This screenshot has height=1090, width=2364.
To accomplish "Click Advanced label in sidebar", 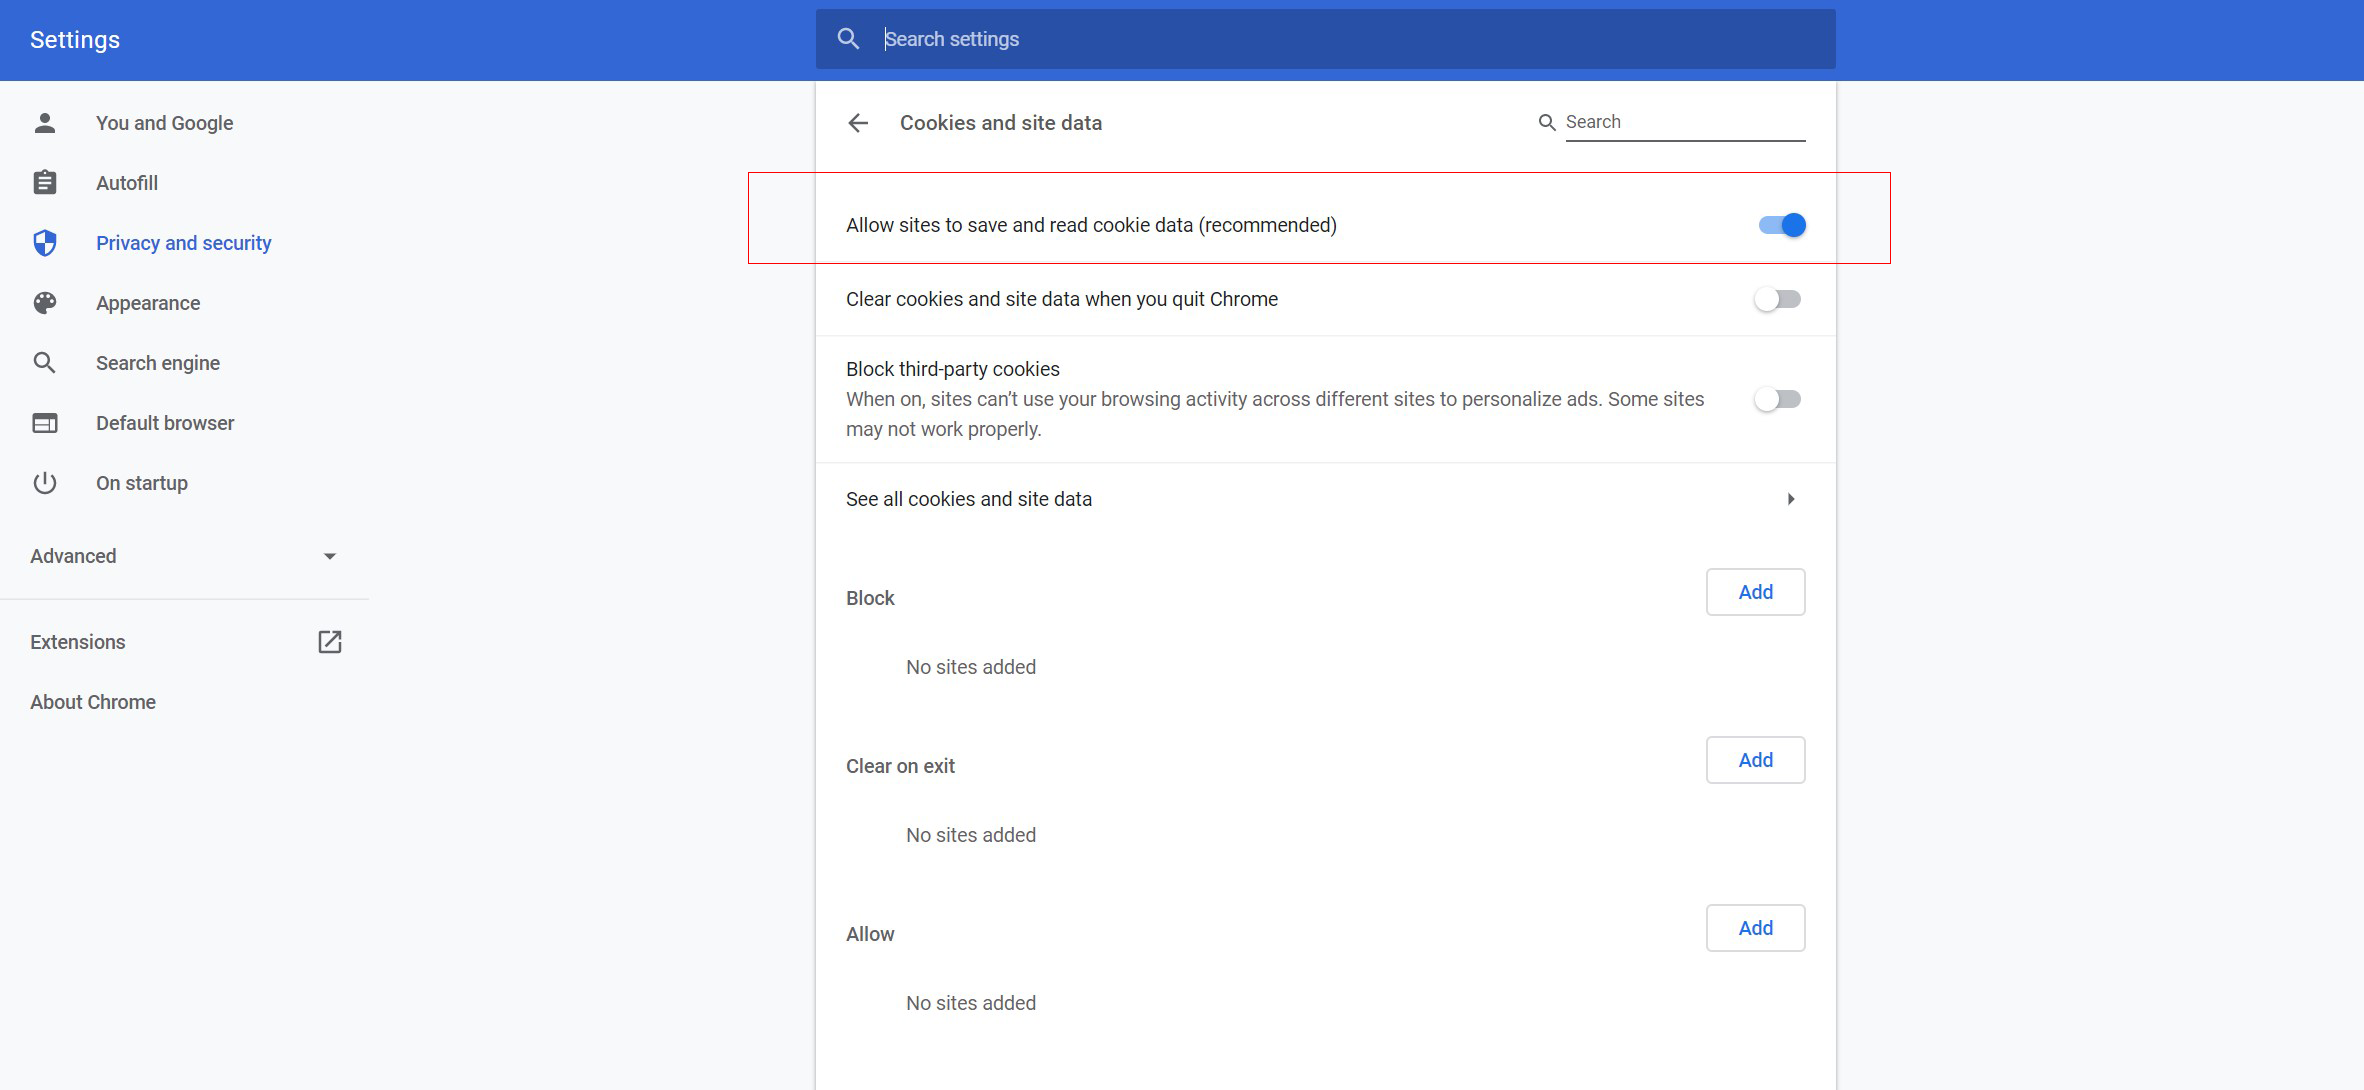I will pos(73,556).
